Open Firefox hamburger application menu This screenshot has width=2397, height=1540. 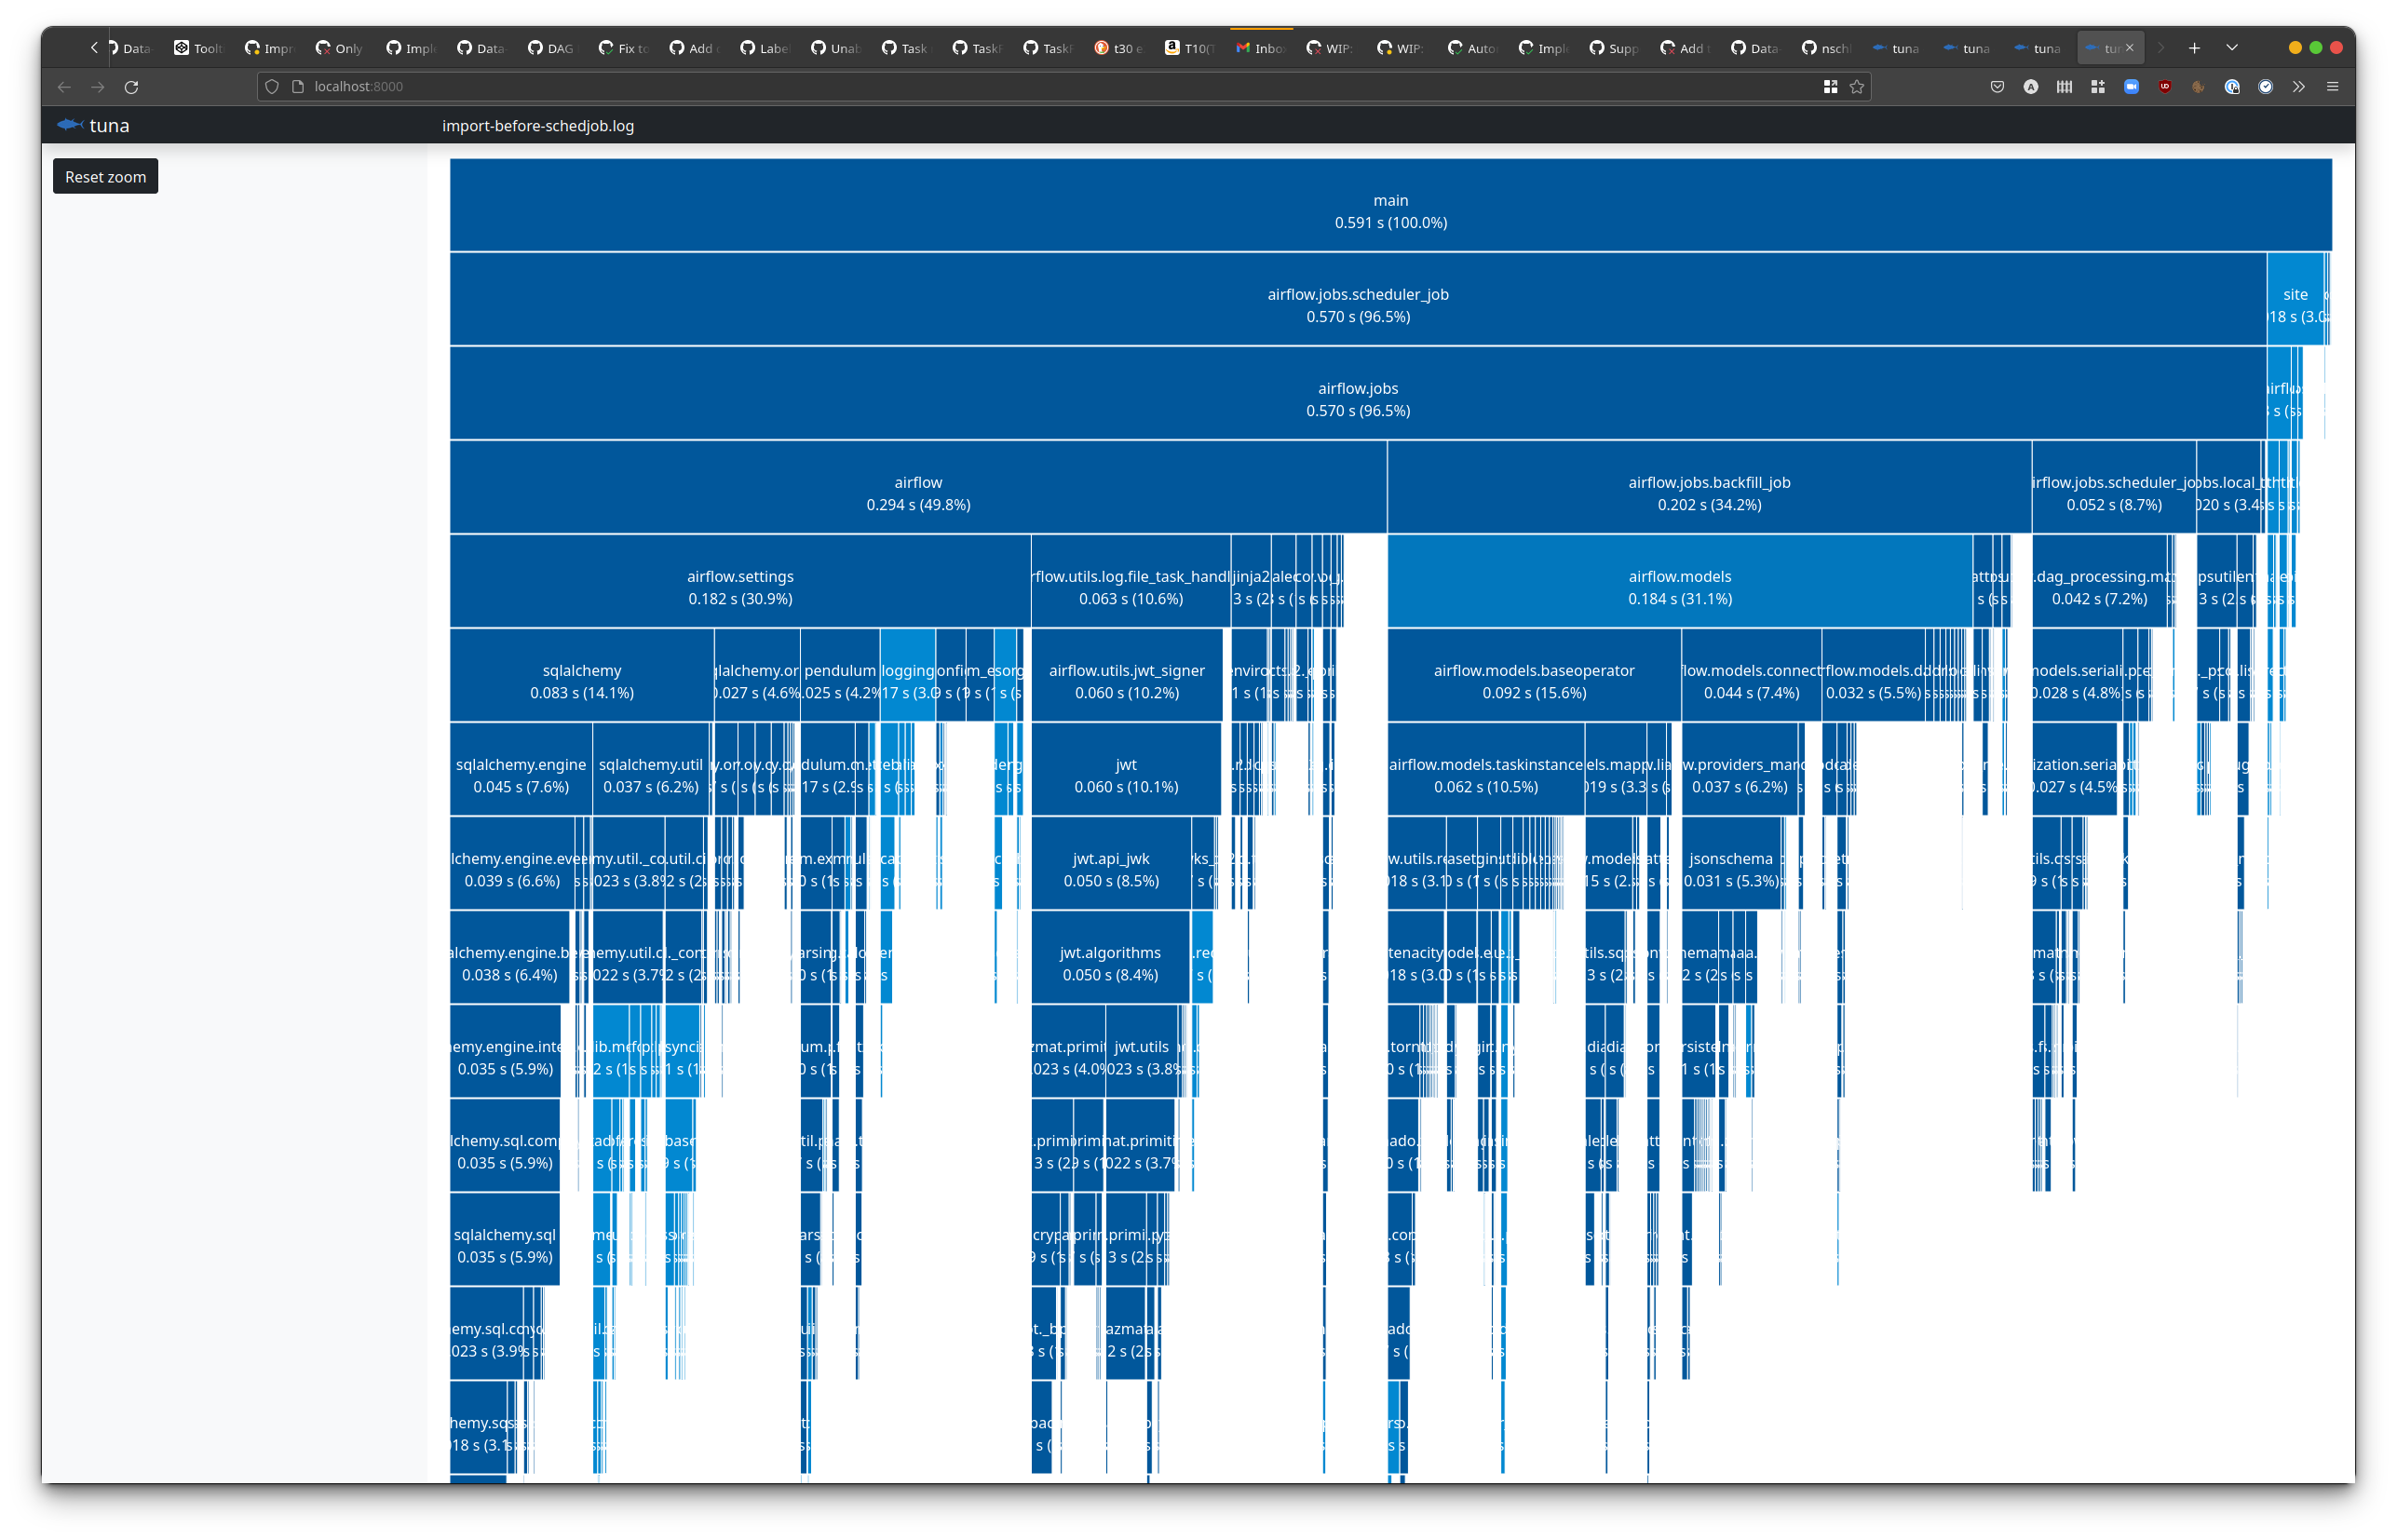[x=2333, y=87]
